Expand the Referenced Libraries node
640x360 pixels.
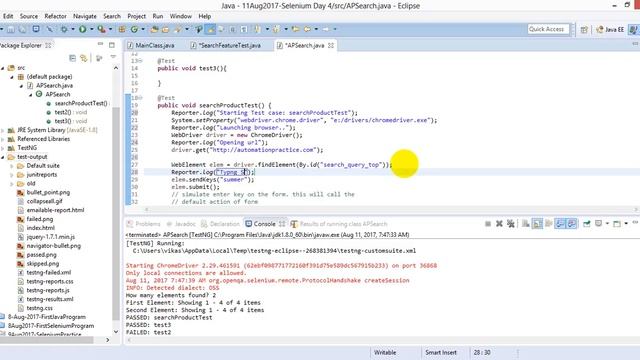pyautogui.click(x=2, y=139)
